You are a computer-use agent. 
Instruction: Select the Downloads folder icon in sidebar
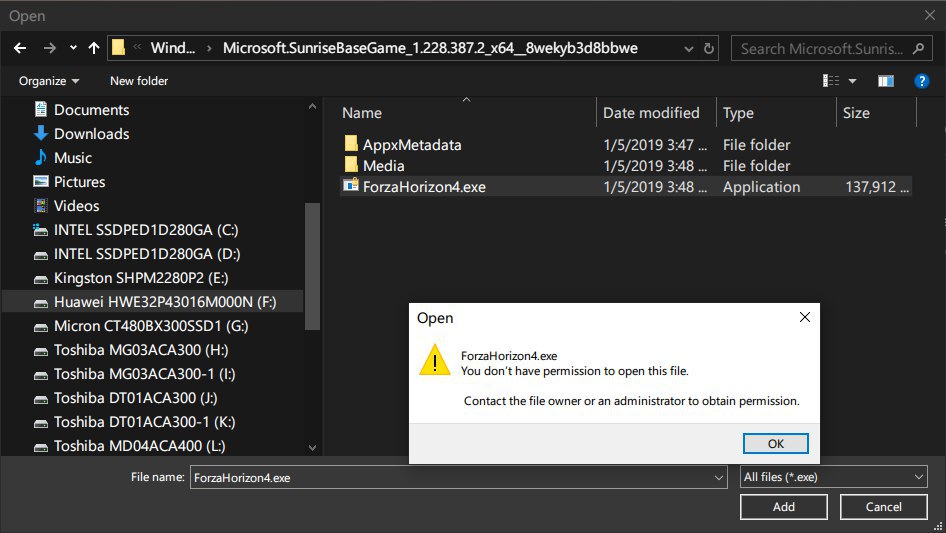coord(41,133)
